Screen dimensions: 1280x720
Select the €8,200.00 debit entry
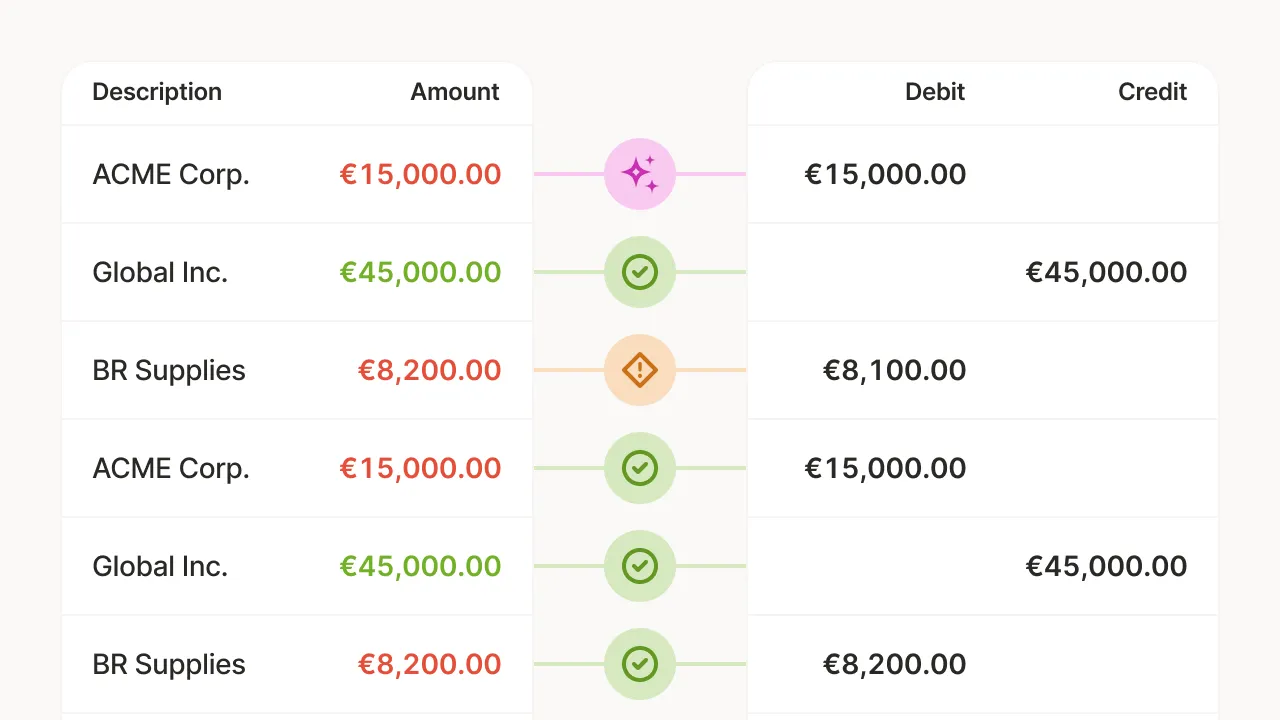click(x=894, y=664)
